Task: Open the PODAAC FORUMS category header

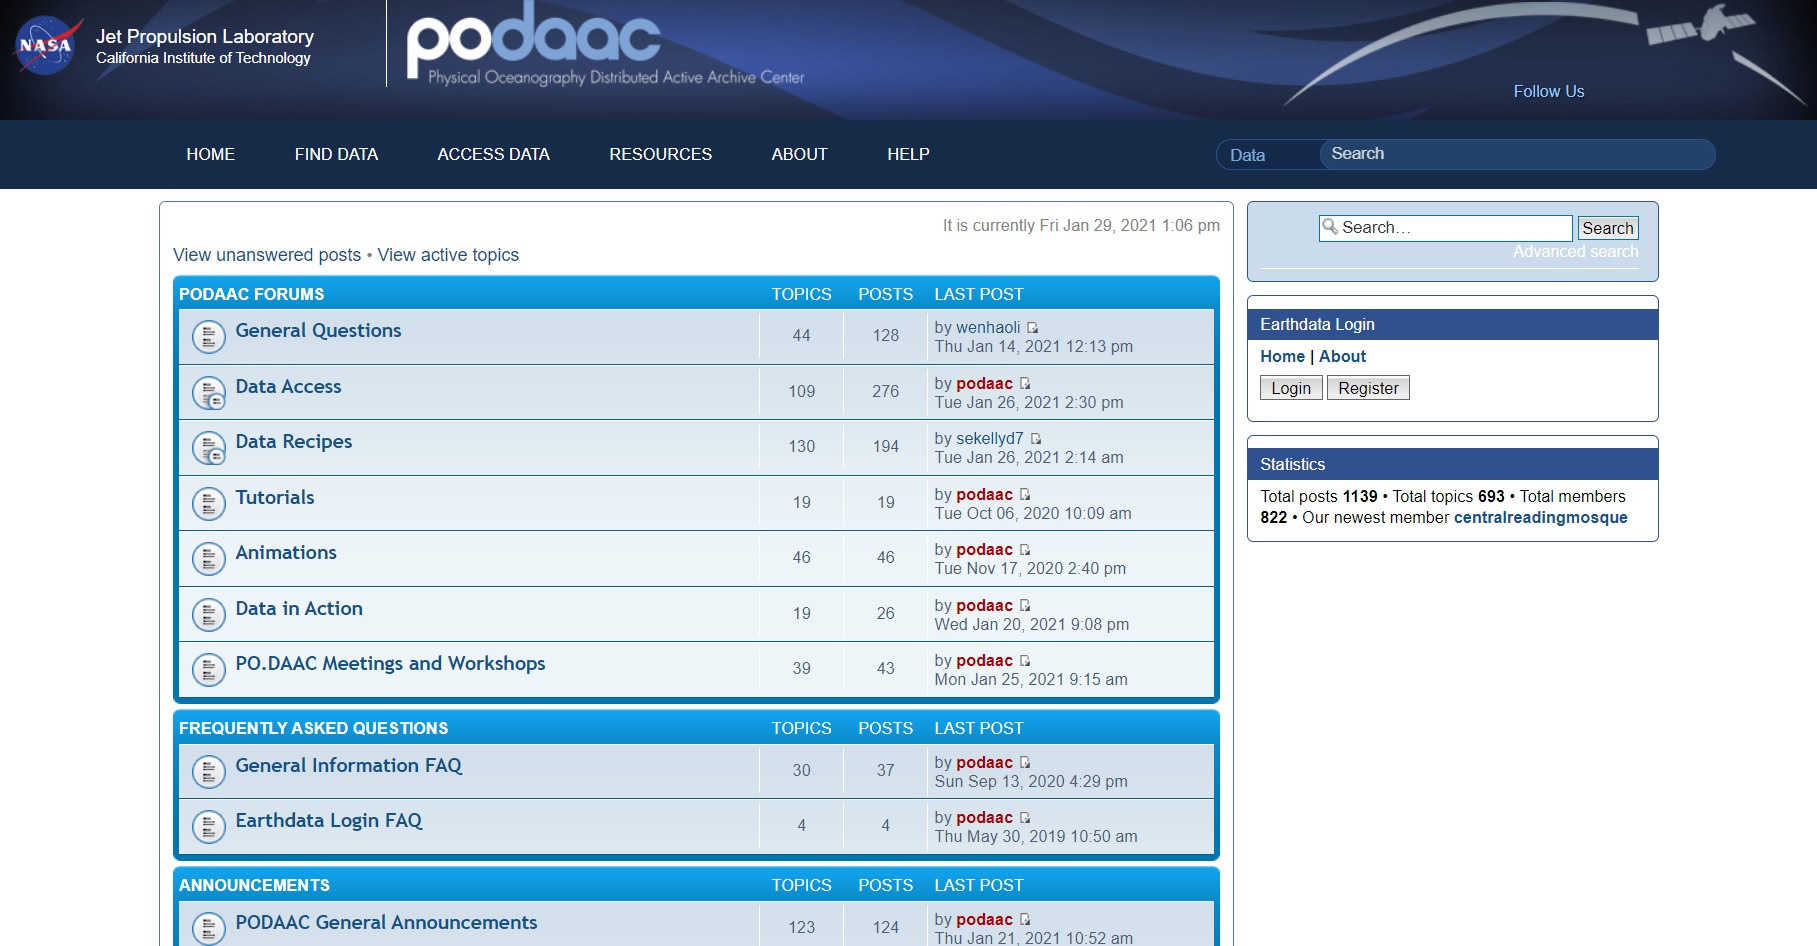Action: pyautogui.click(x=251, y=294)
